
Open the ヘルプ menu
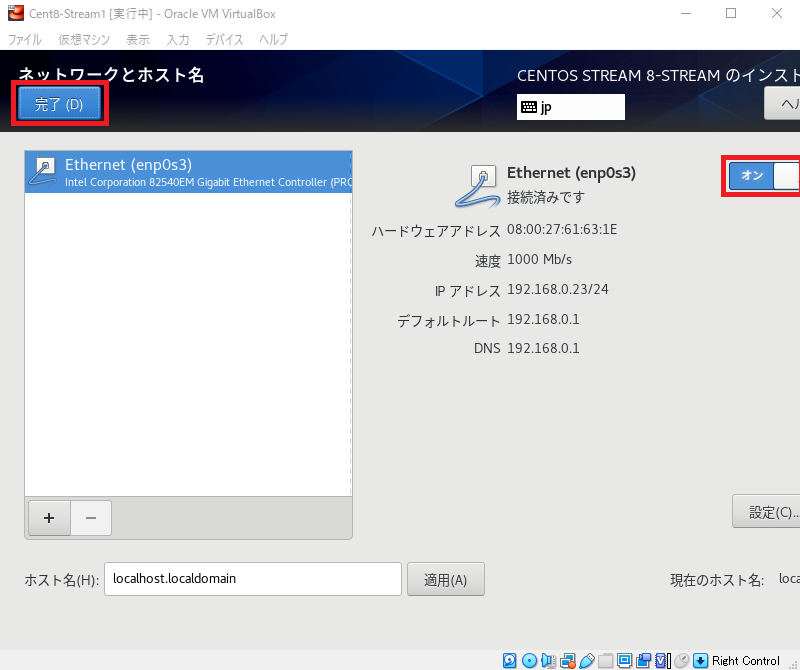(x=273, y=39)
